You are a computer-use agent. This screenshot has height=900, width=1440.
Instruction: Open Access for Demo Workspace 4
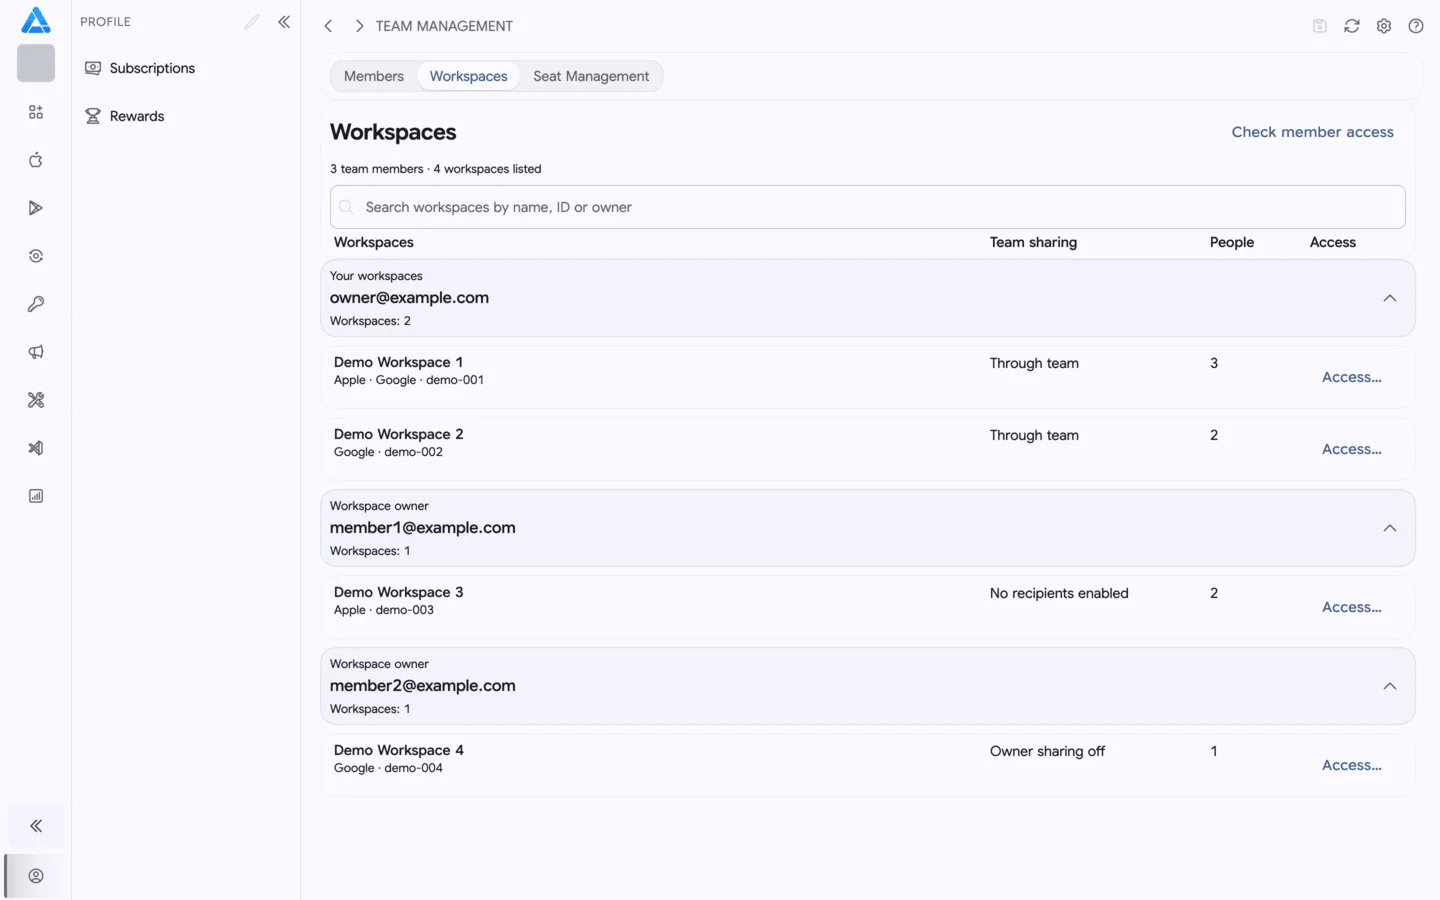click(1352, 765)
